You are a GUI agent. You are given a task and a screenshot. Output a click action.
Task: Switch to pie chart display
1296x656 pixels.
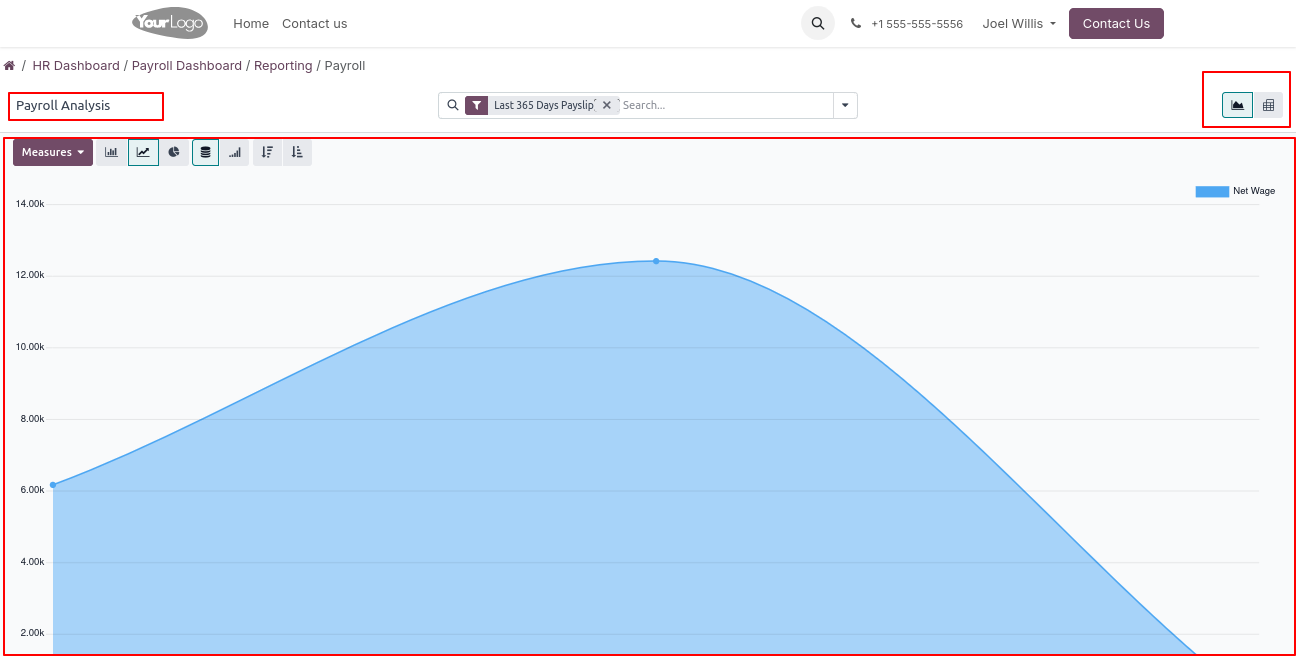174,152
